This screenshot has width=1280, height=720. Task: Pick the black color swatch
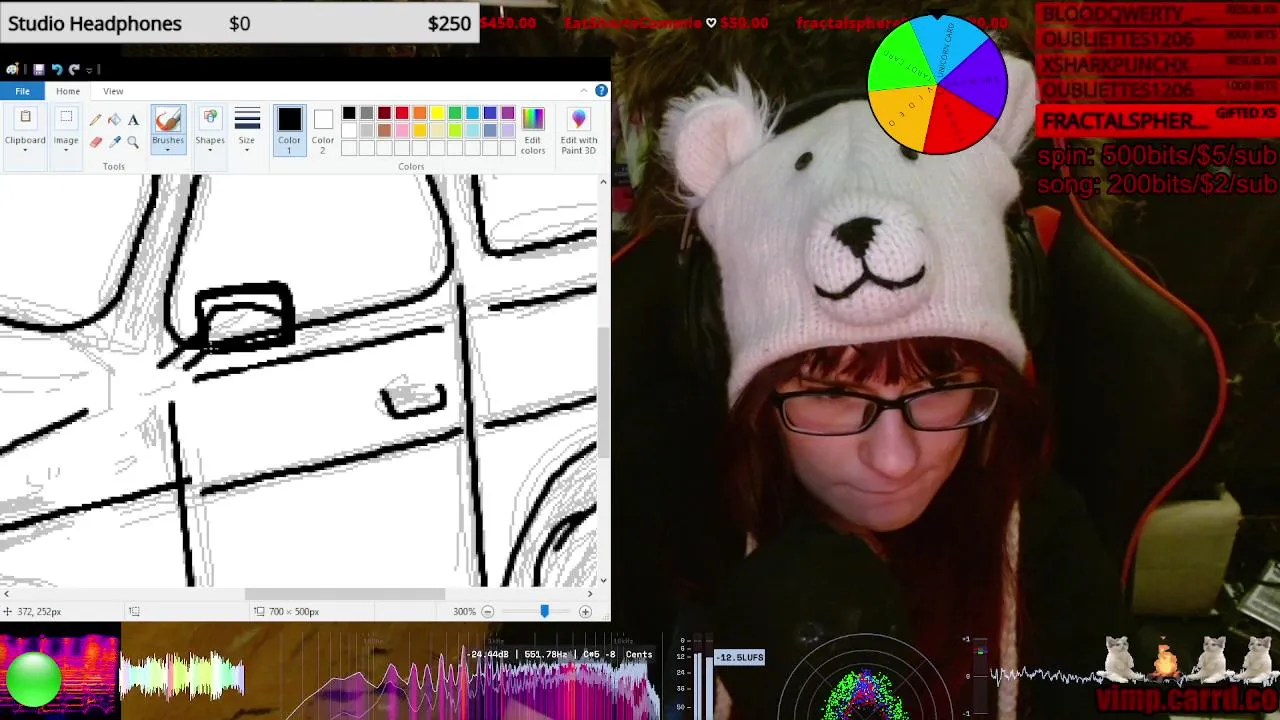point(349,113)
